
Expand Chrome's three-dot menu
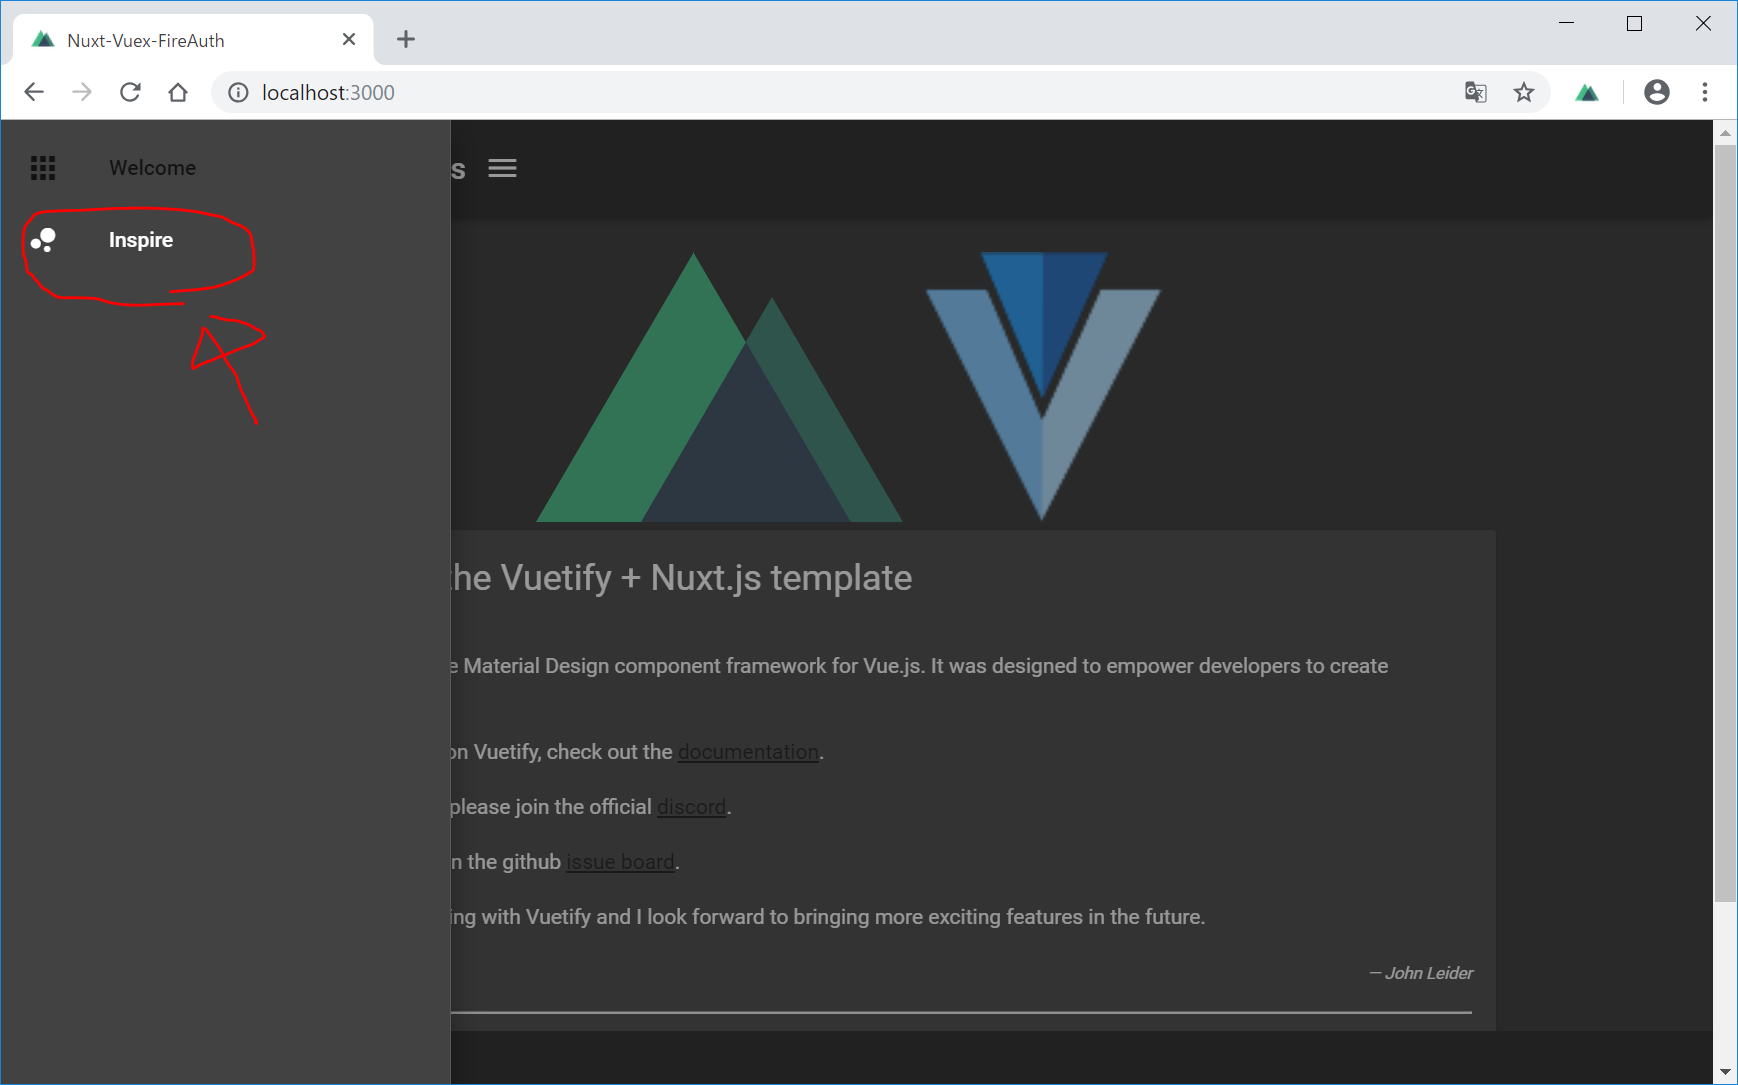(x=1705, y=92)
